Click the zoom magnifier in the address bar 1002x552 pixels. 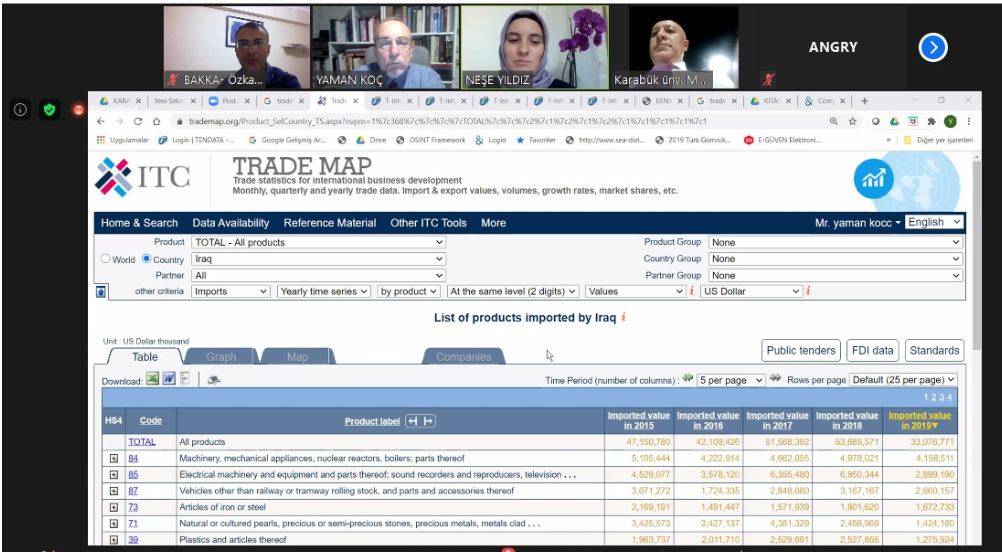(x=833, y=121)
